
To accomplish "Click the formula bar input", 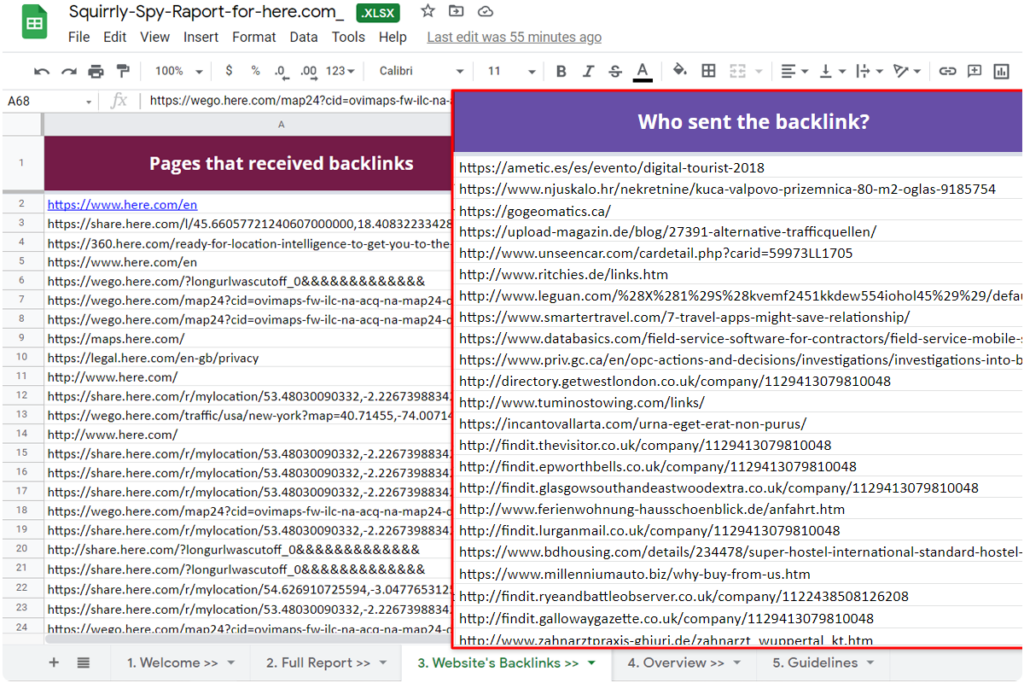I will point(299,101).
